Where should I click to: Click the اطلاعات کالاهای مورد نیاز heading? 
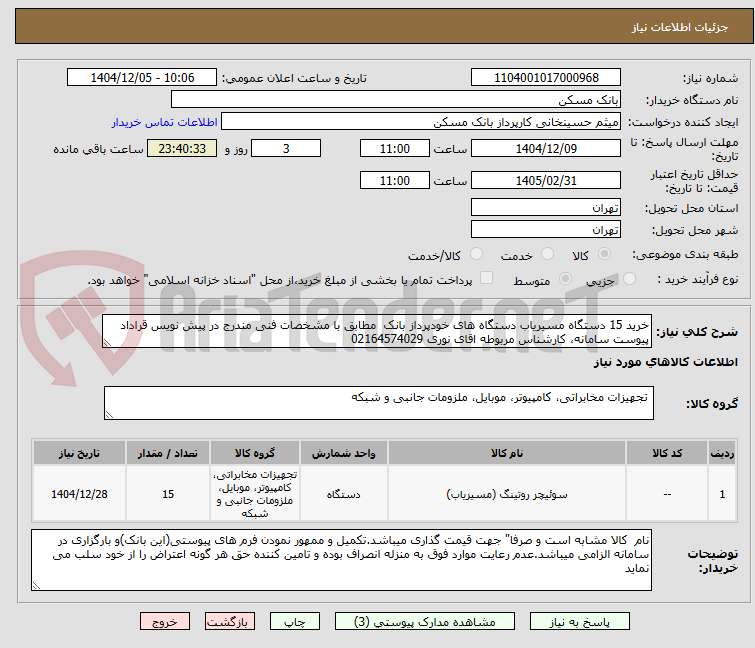tap(665, 362)
